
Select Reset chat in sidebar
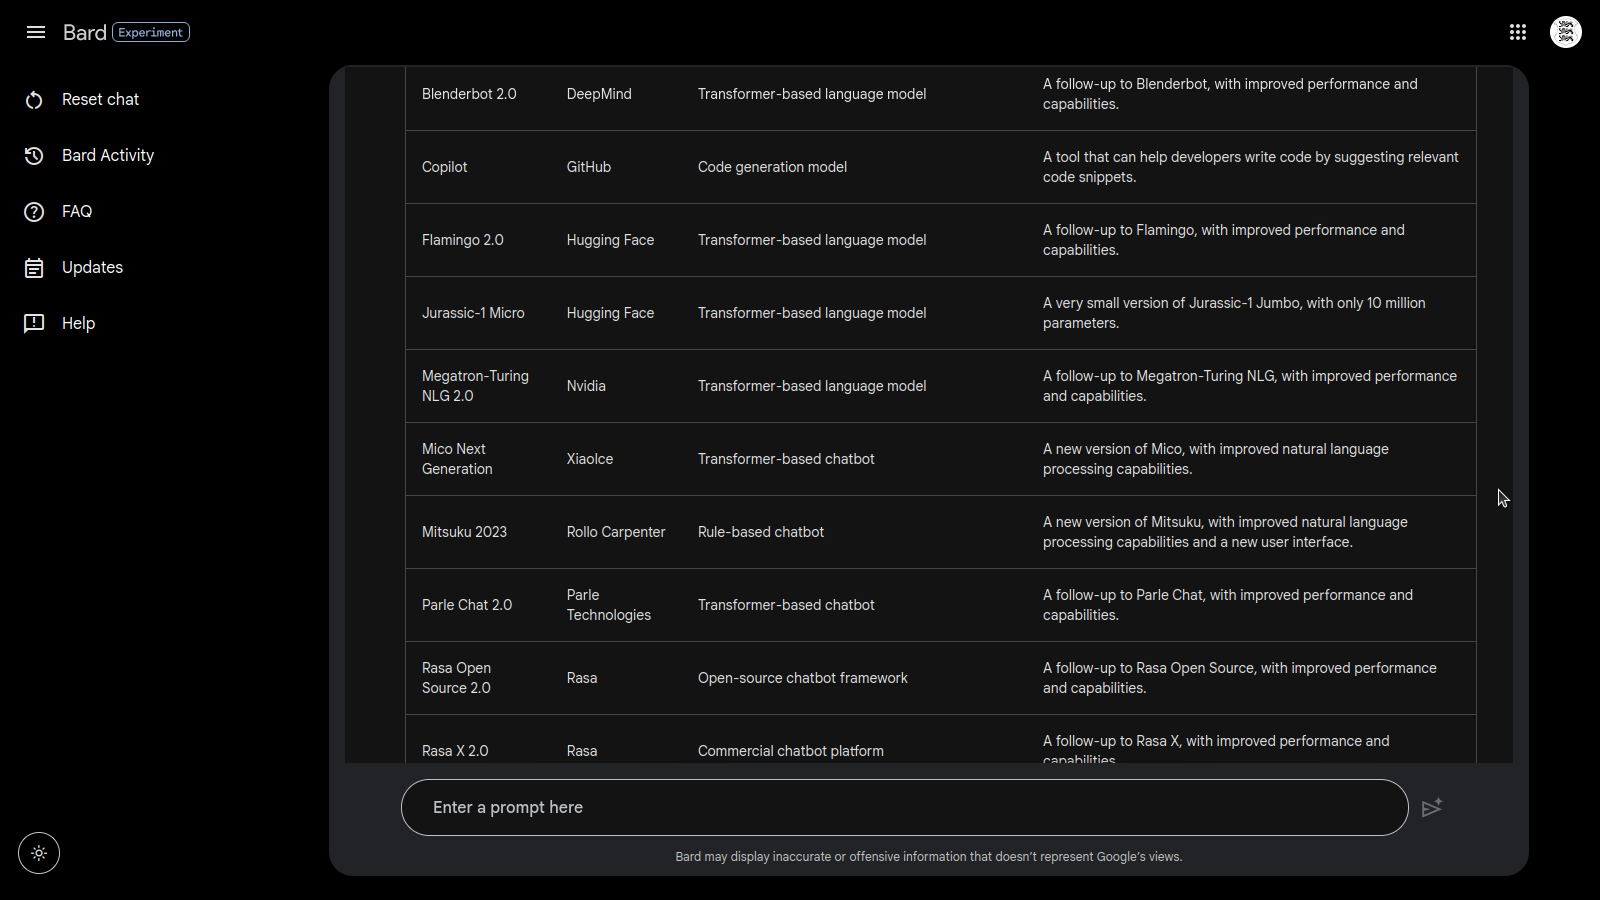tap(100, 100)
